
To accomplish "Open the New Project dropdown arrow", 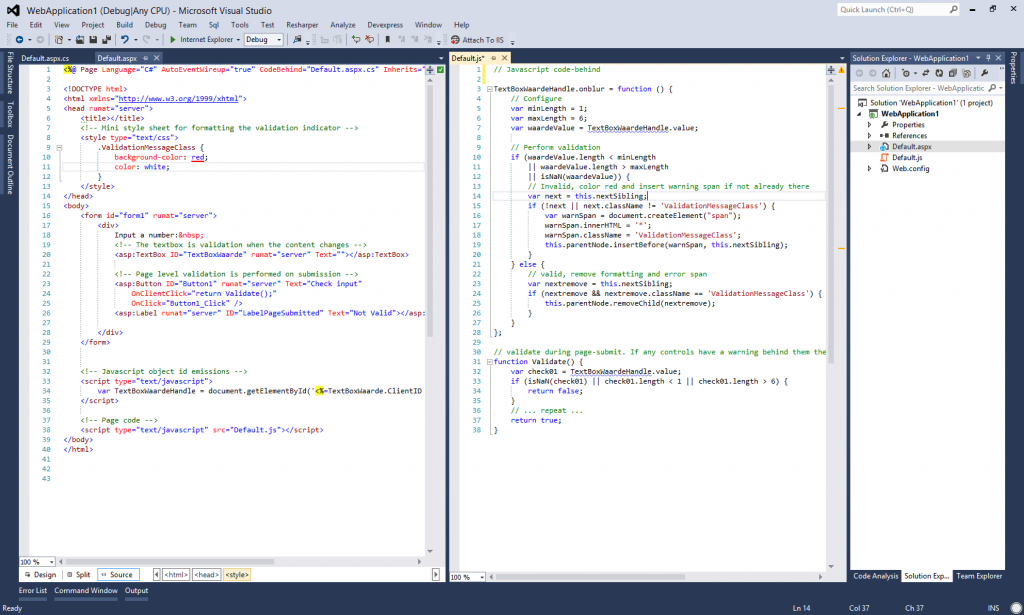I will pos(69,40).
